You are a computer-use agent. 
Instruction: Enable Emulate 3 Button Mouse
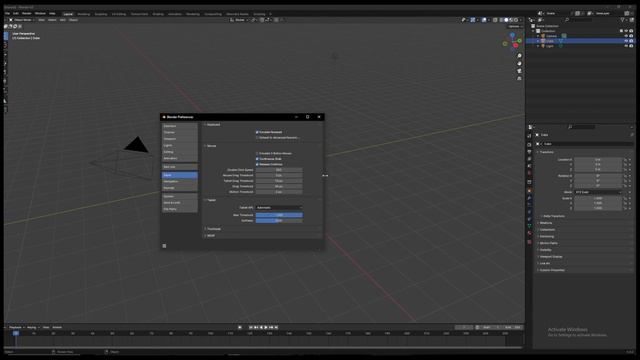[257, 153]
